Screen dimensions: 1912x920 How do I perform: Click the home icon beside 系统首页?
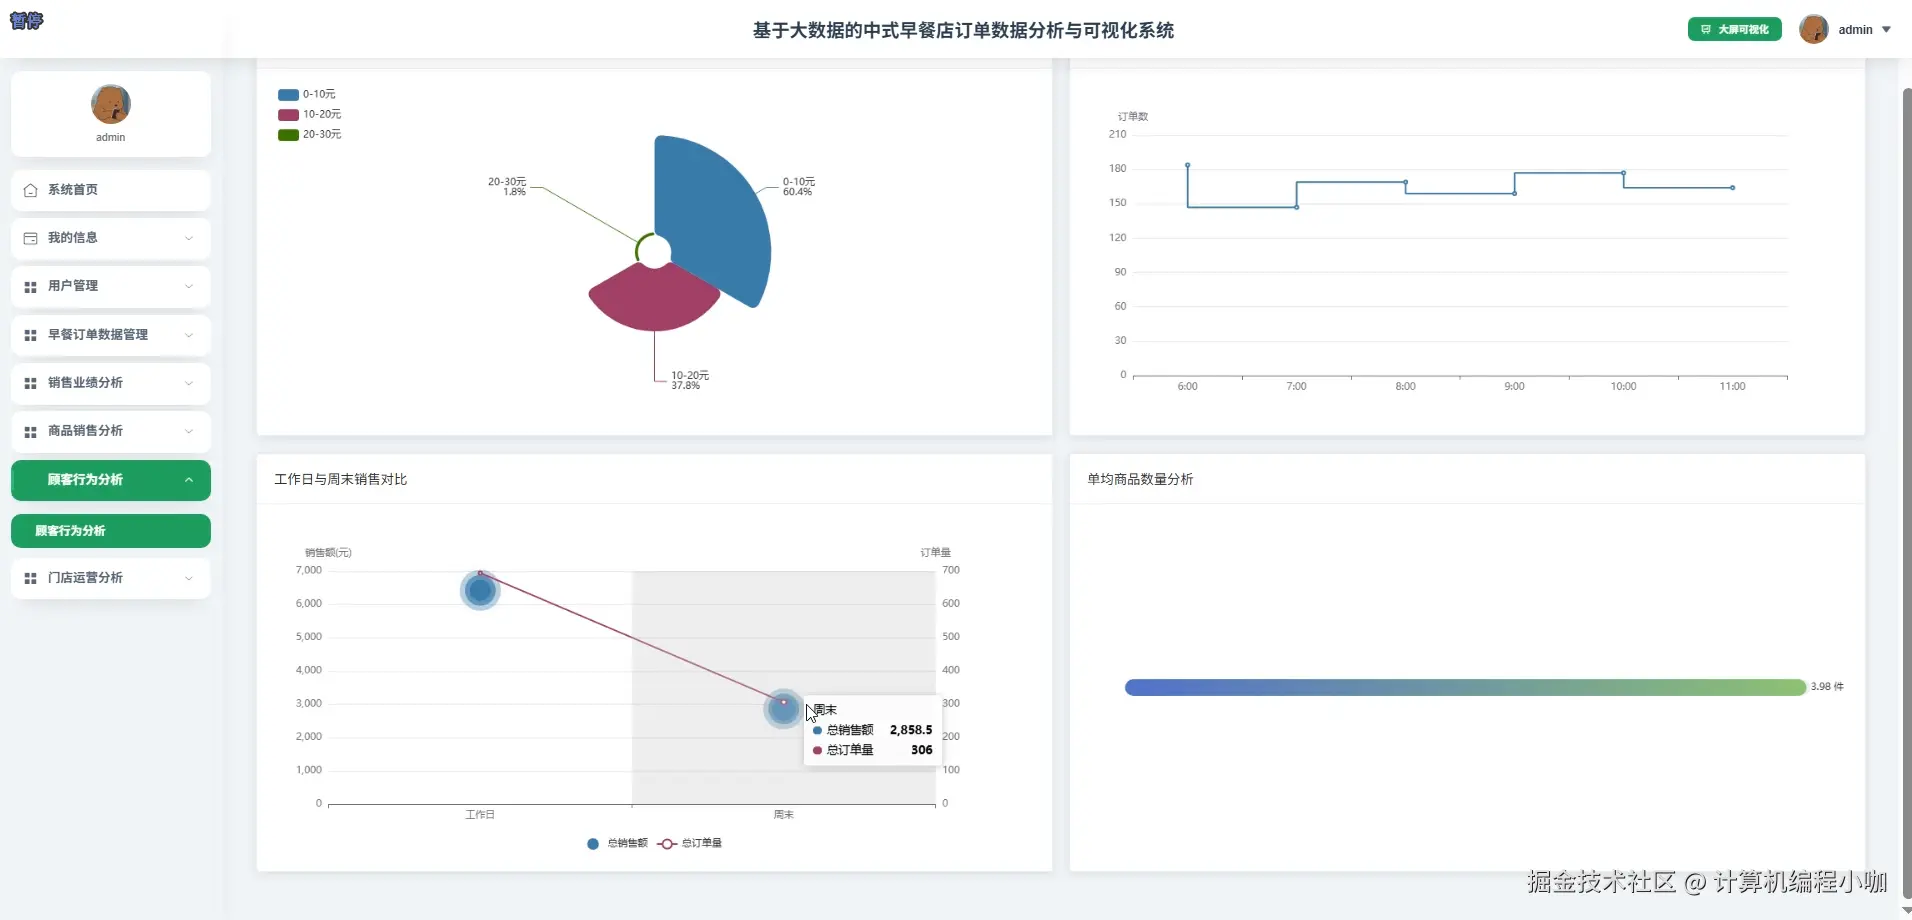click(x=30, y=190)
